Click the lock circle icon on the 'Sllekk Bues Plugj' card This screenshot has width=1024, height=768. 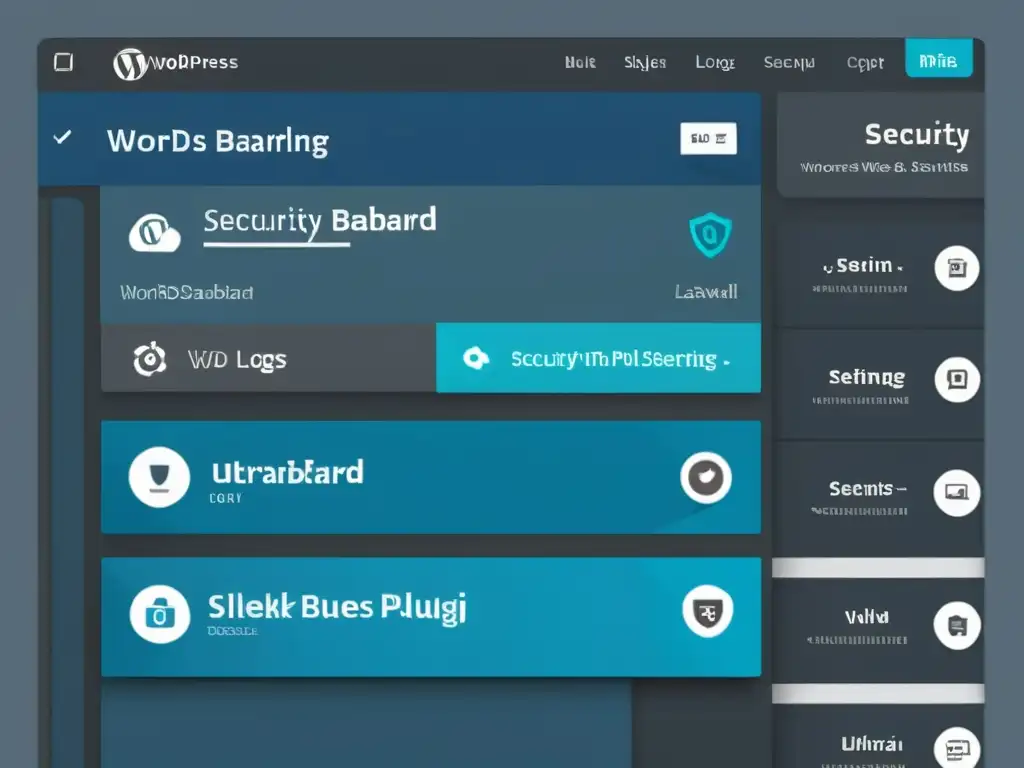pyautogui.click(x=160, y=614)
